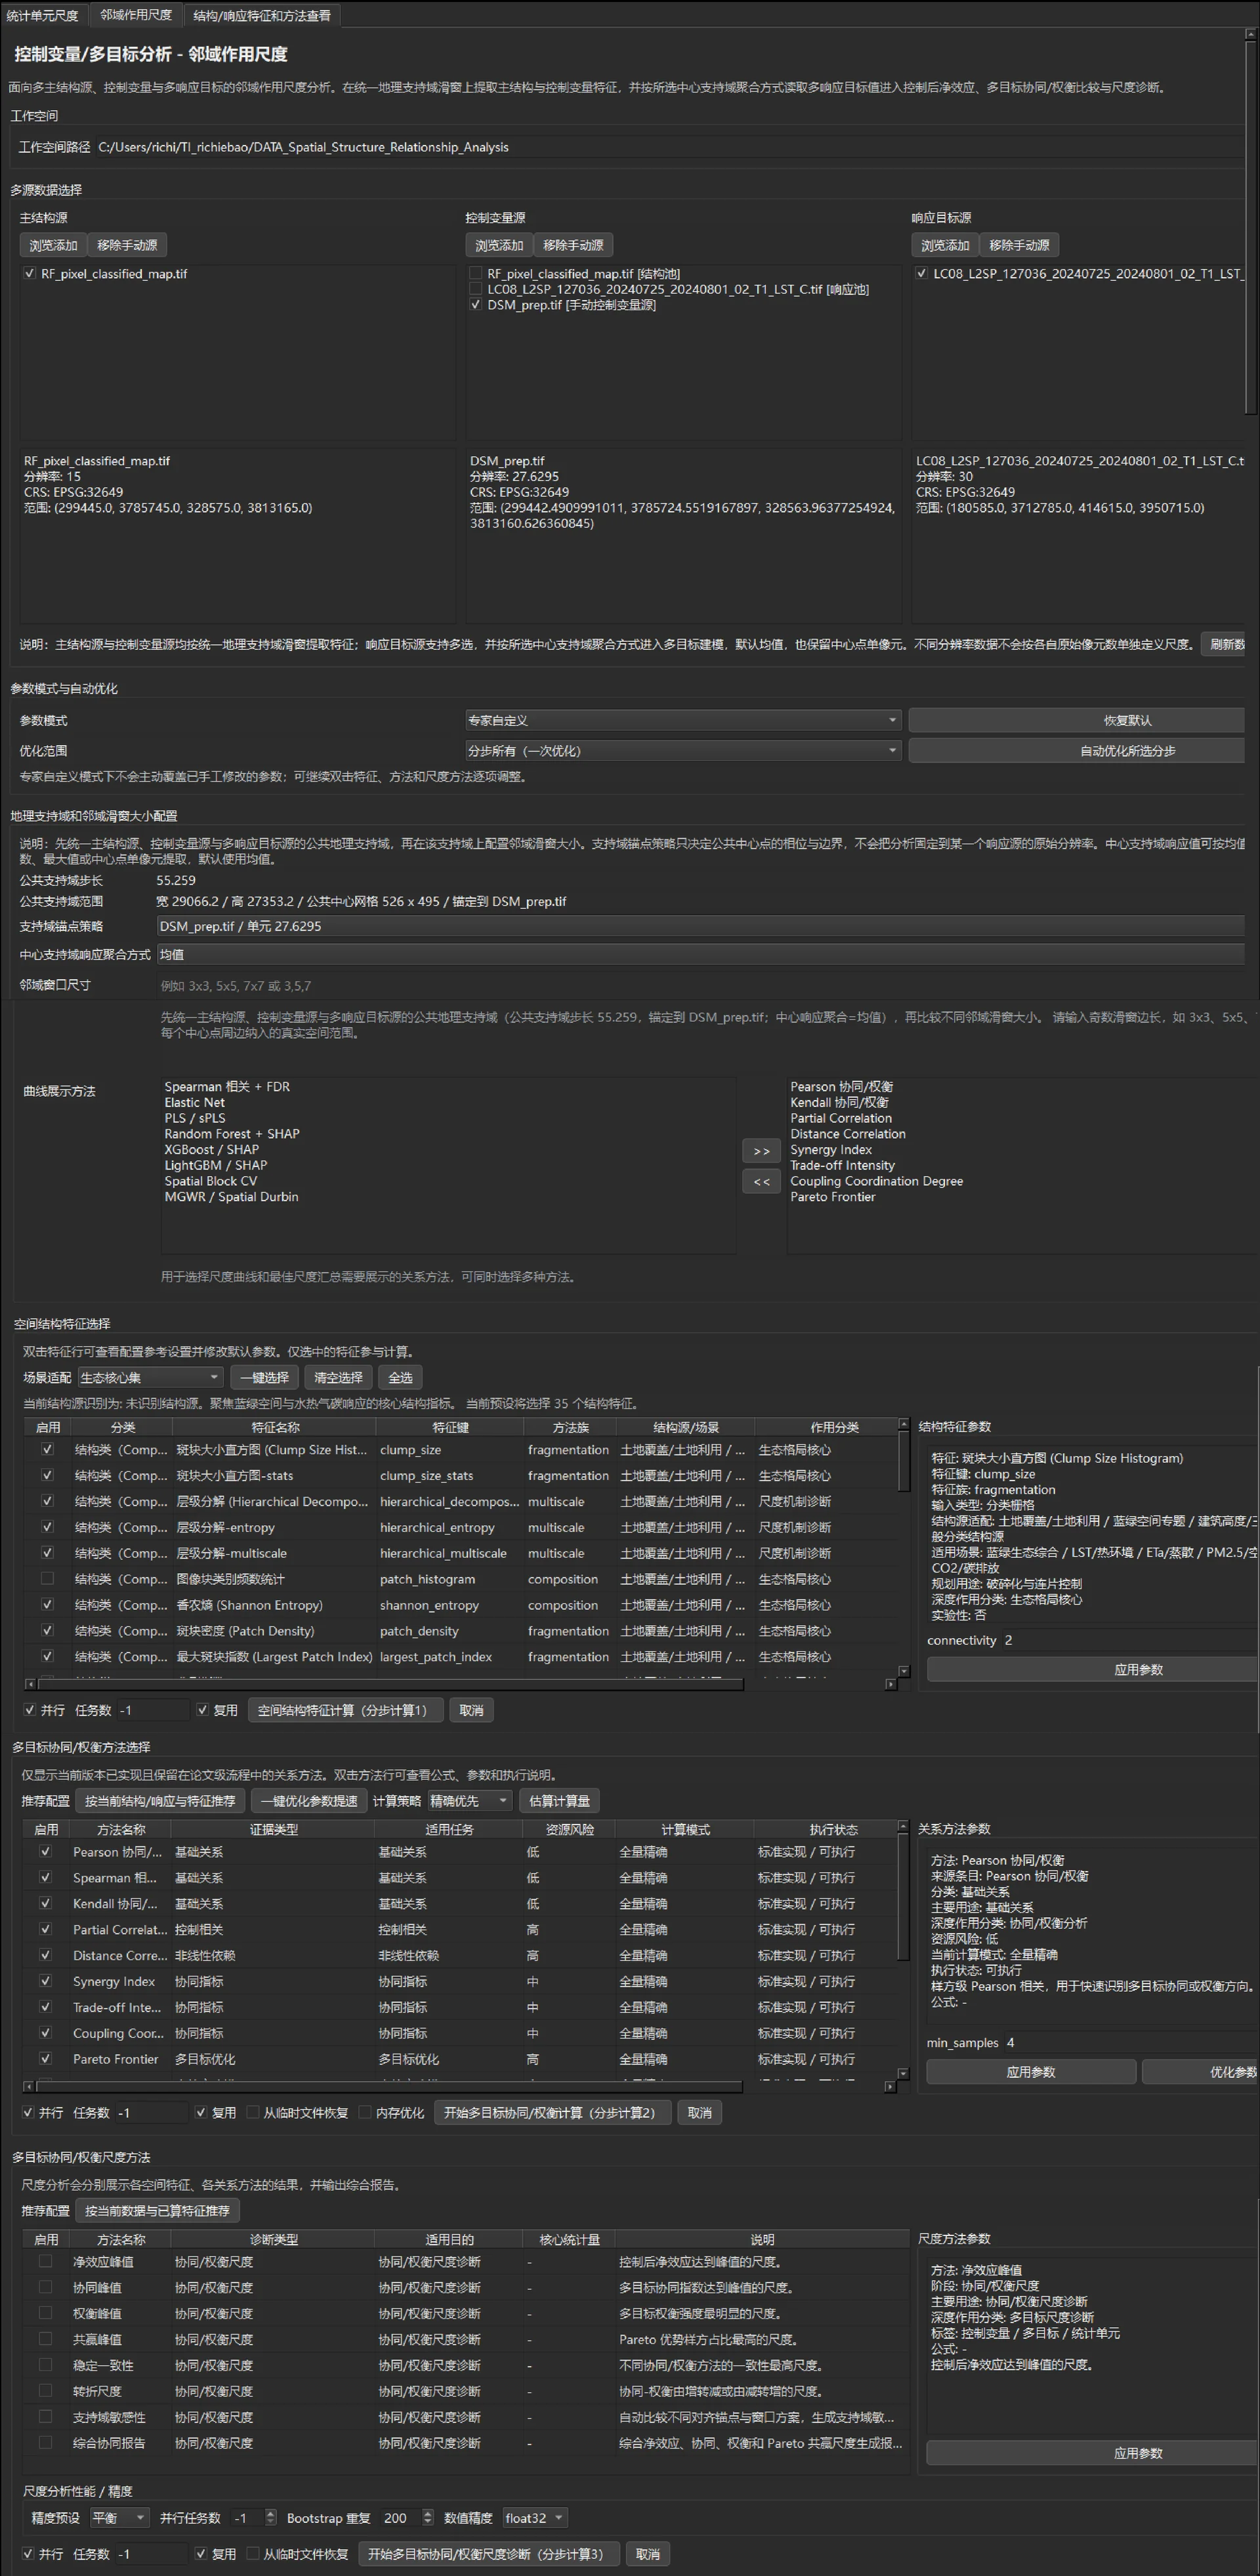Toggle the shannon_entropy feature row checkbox
The image size is (1260, 2576).
[47, 1605]
